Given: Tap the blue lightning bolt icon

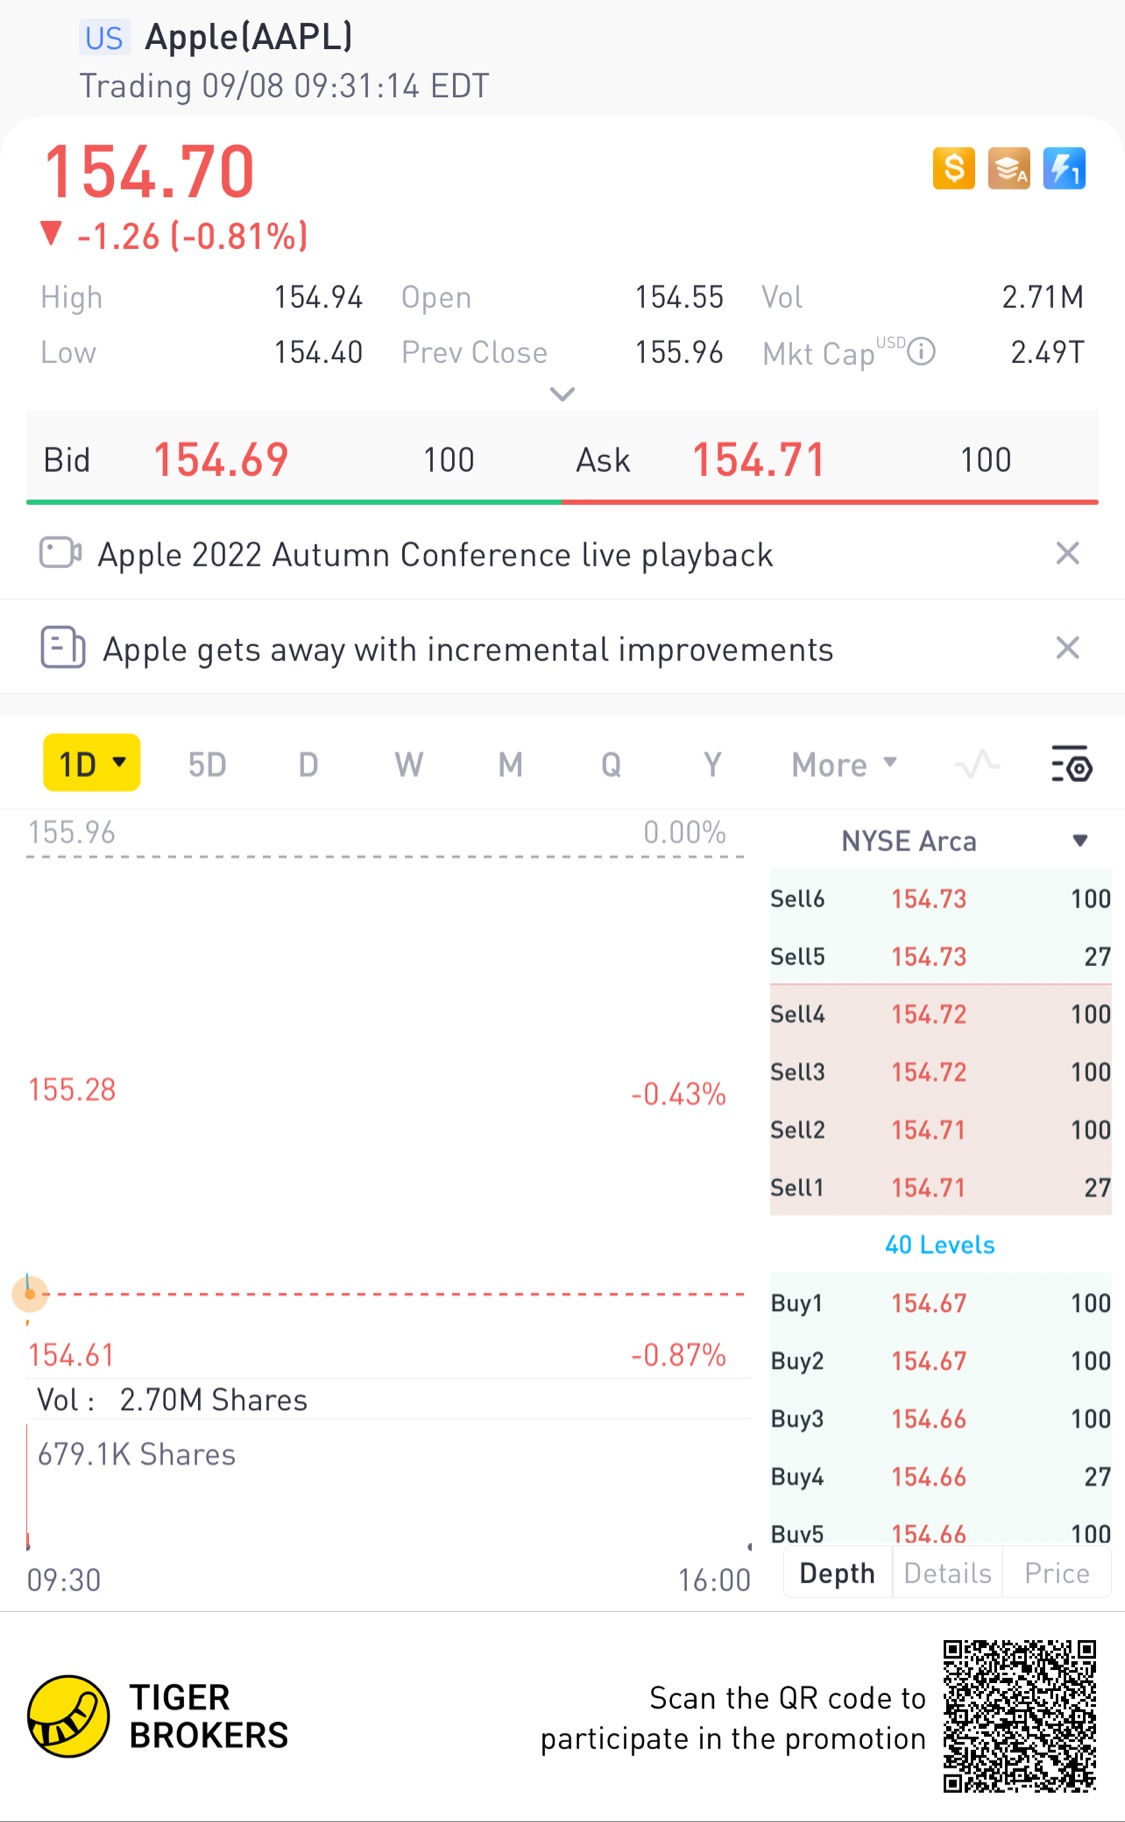Looking at the screenshot, I should (1064, 168).
